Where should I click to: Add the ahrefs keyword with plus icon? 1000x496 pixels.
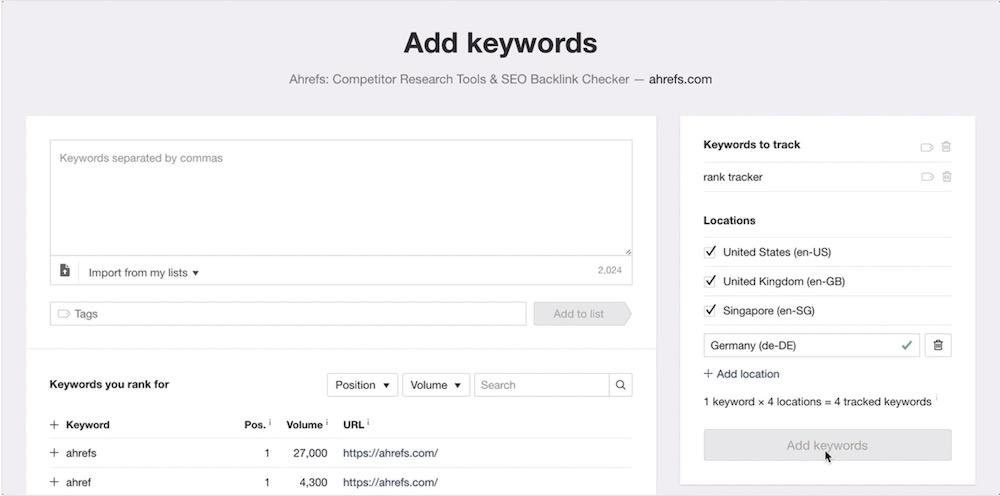click(54, 453)
